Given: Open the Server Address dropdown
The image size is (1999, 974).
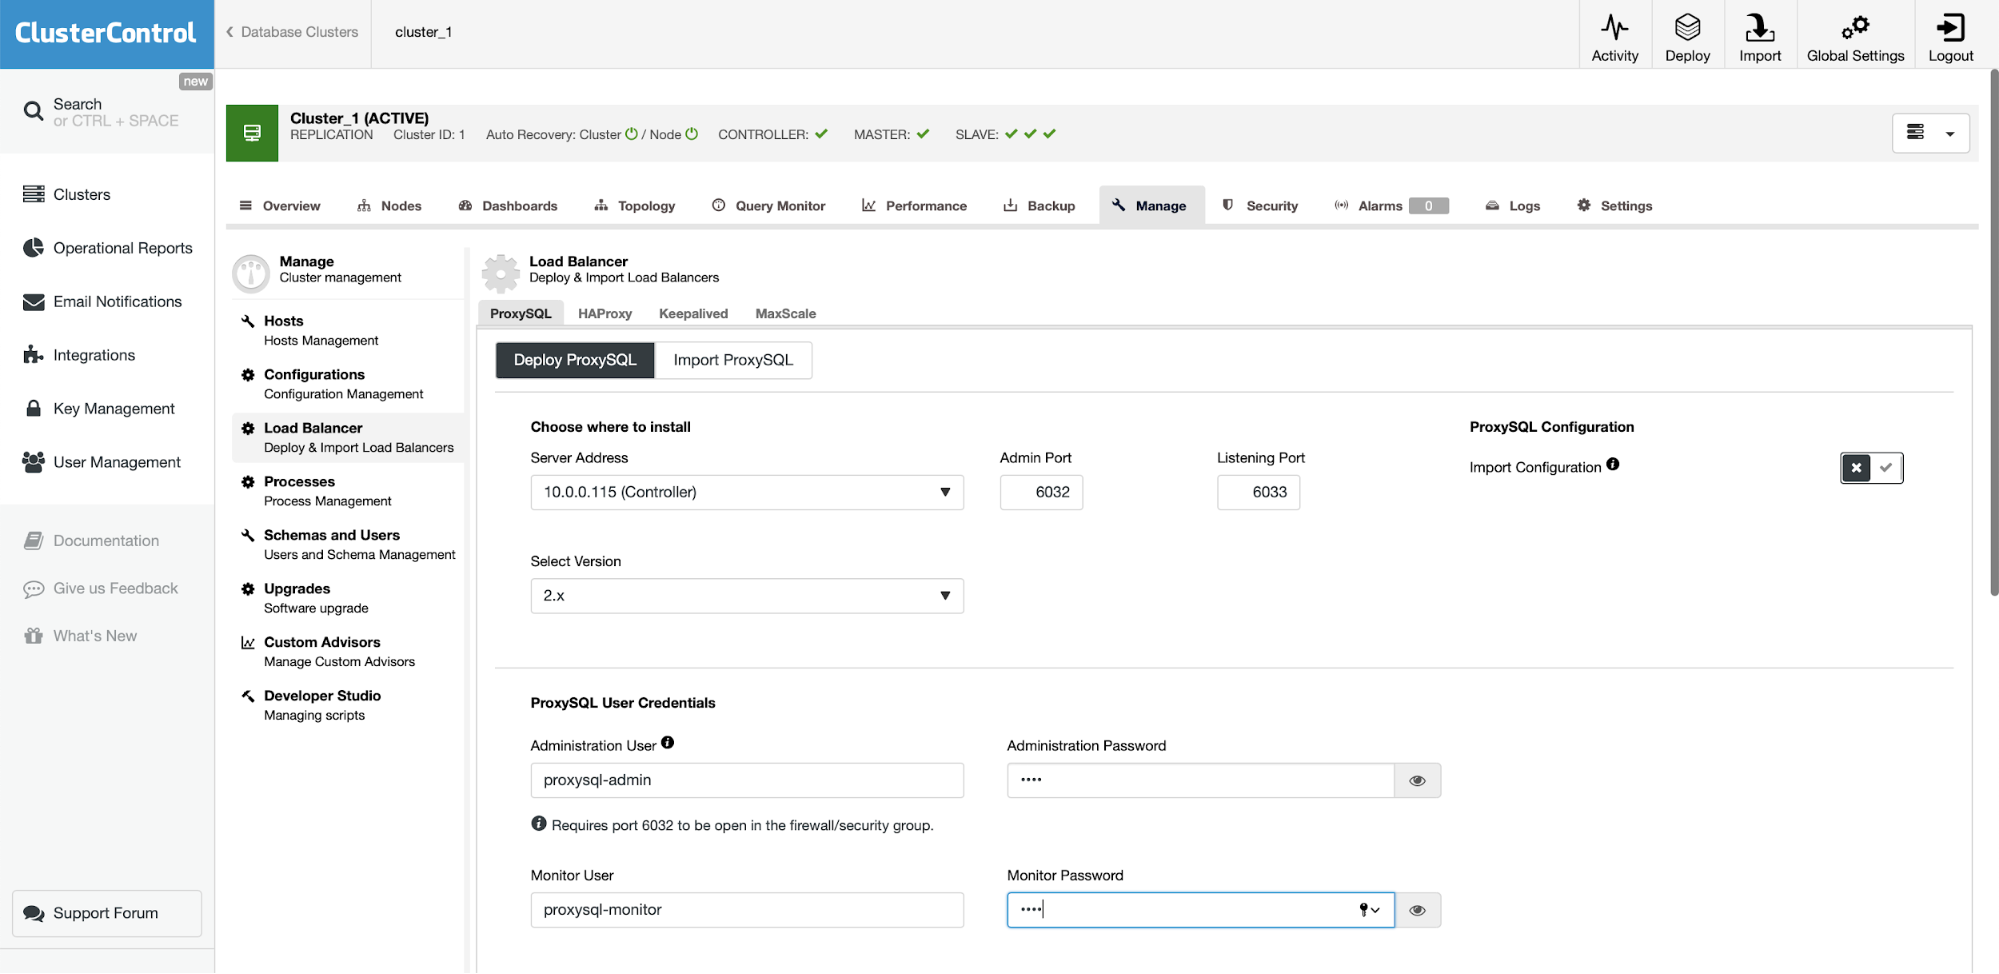Looking at the screenshot, I should pyautogui.click(x=747, y=492).
